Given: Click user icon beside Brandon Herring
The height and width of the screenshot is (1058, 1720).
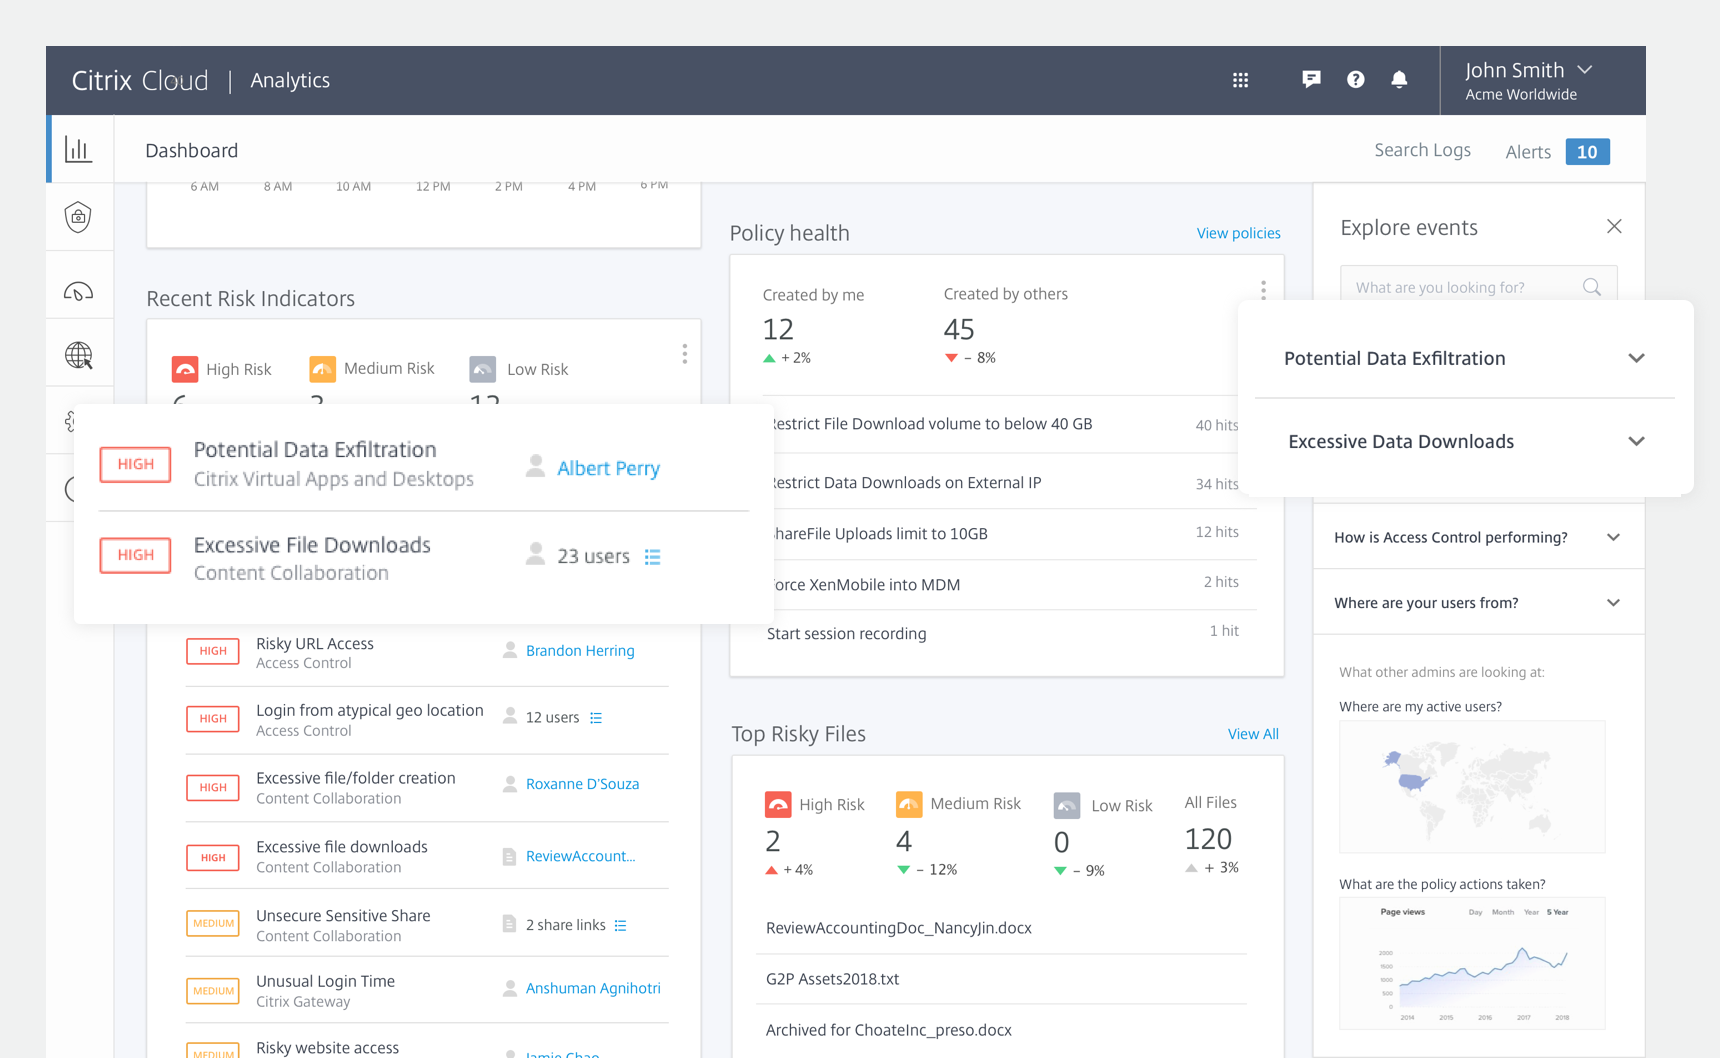Looking at the screenshot, I should [510, 650].
